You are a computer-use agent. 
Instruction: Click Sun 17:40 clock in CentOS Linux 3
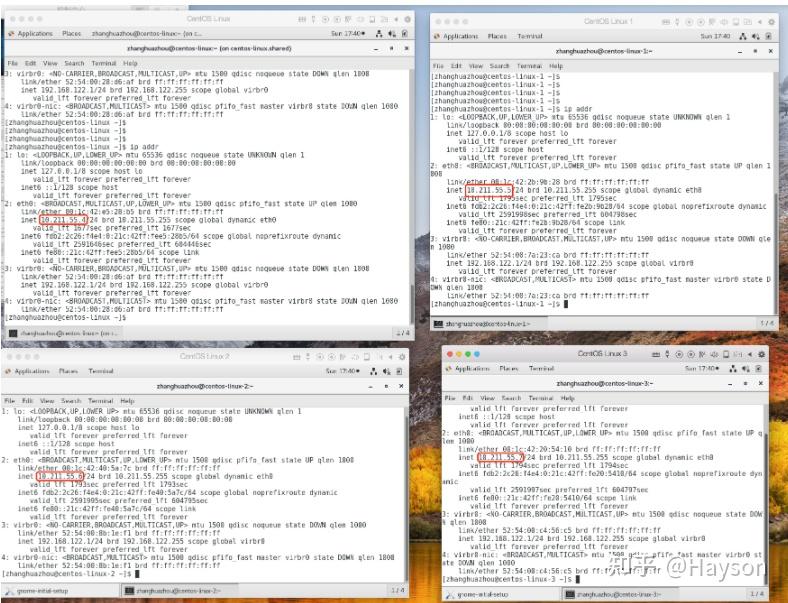click(702, 368)
